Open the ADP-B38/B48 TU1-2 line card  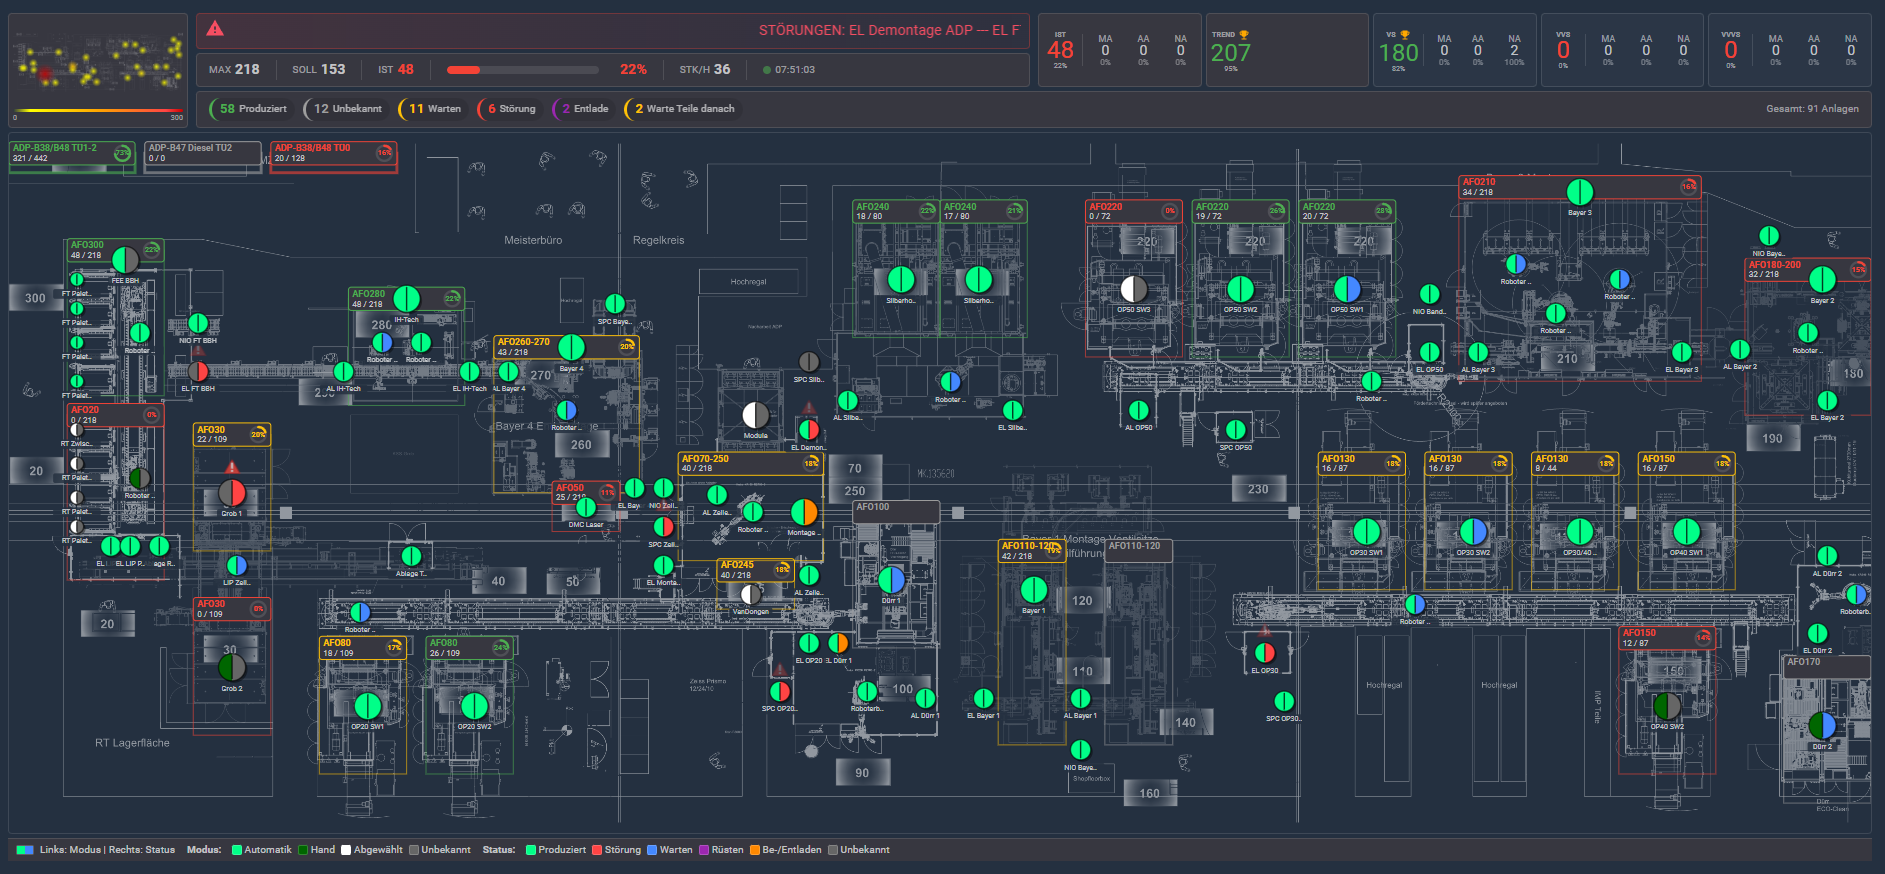[x=72, y=157]
